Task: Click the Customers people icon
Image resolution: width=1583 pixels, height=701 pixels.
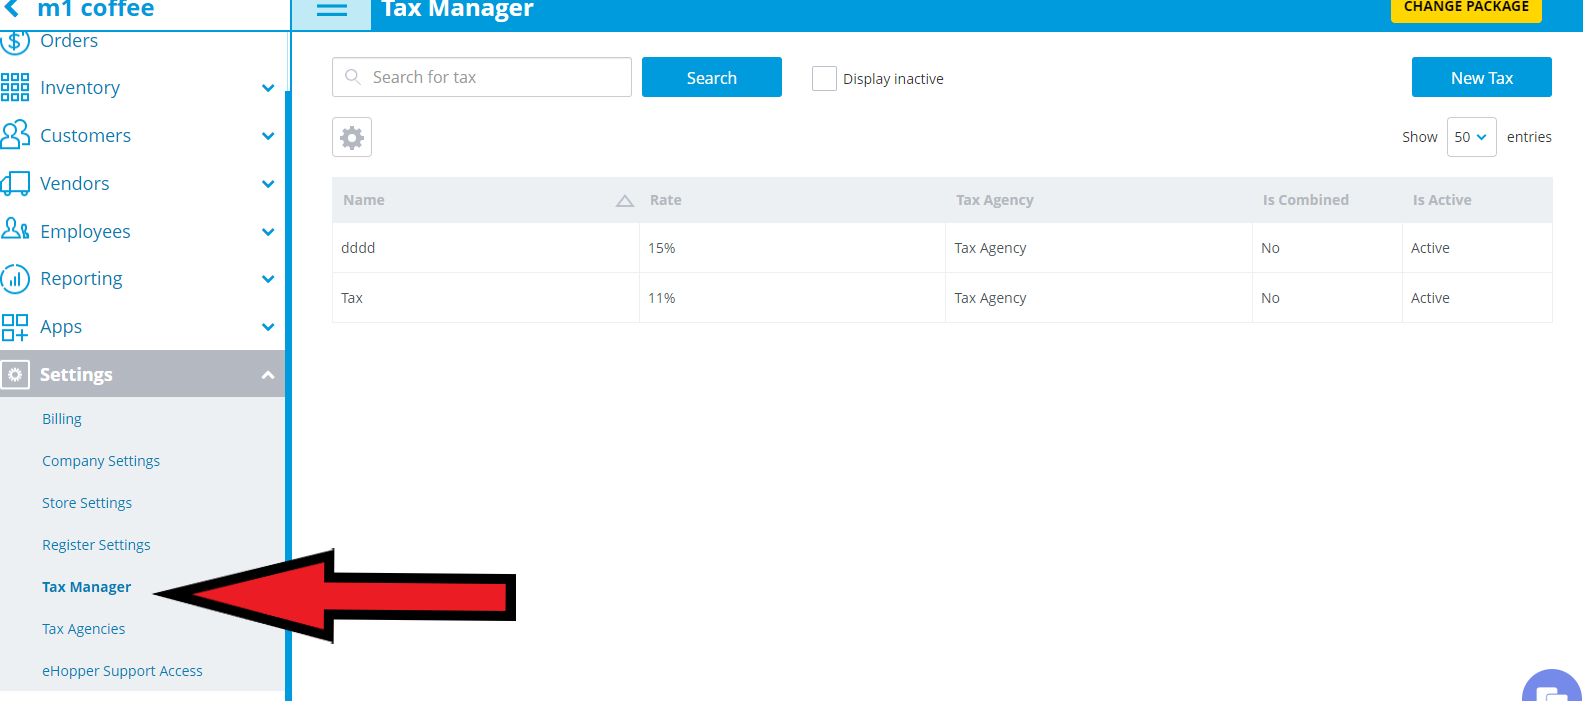Action: tap(15, 135)
